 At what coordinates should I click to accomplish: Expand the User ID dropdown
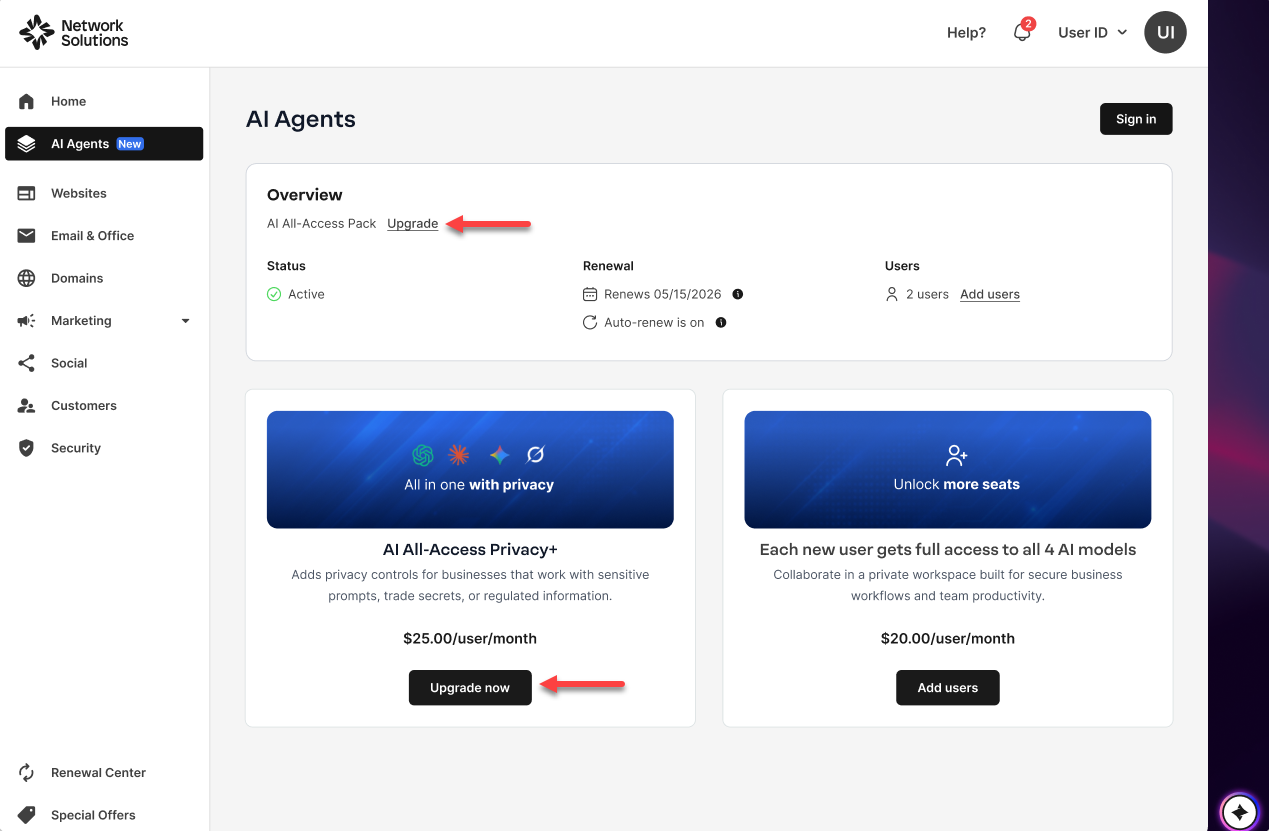[1092, 32]
